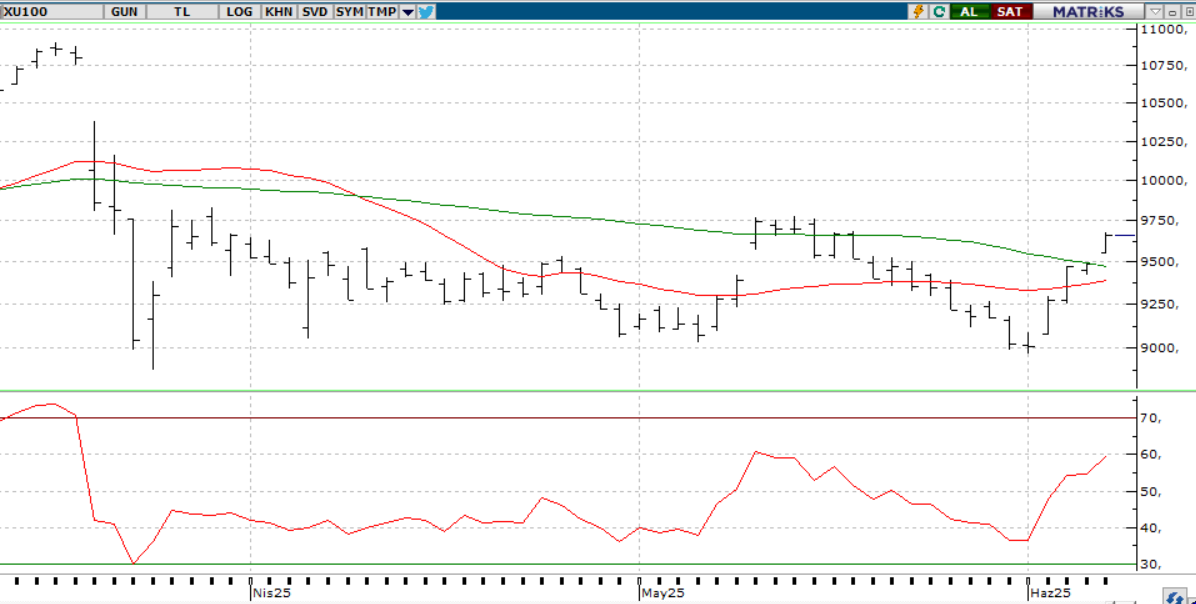
Task: Switch the TL currency button
Action: (x=182, y=11)
